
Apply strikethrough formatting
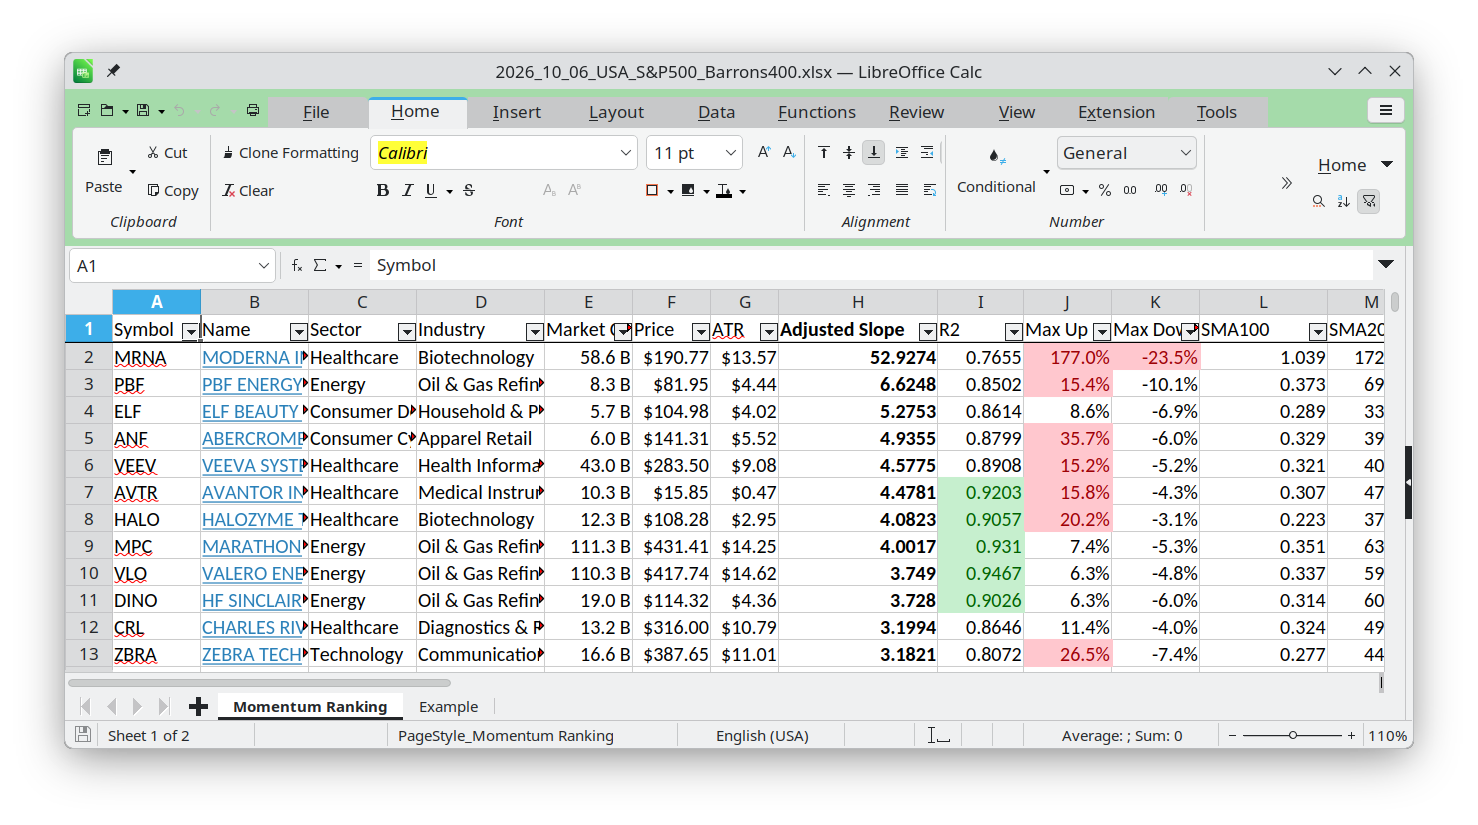[x=469, y=190]
